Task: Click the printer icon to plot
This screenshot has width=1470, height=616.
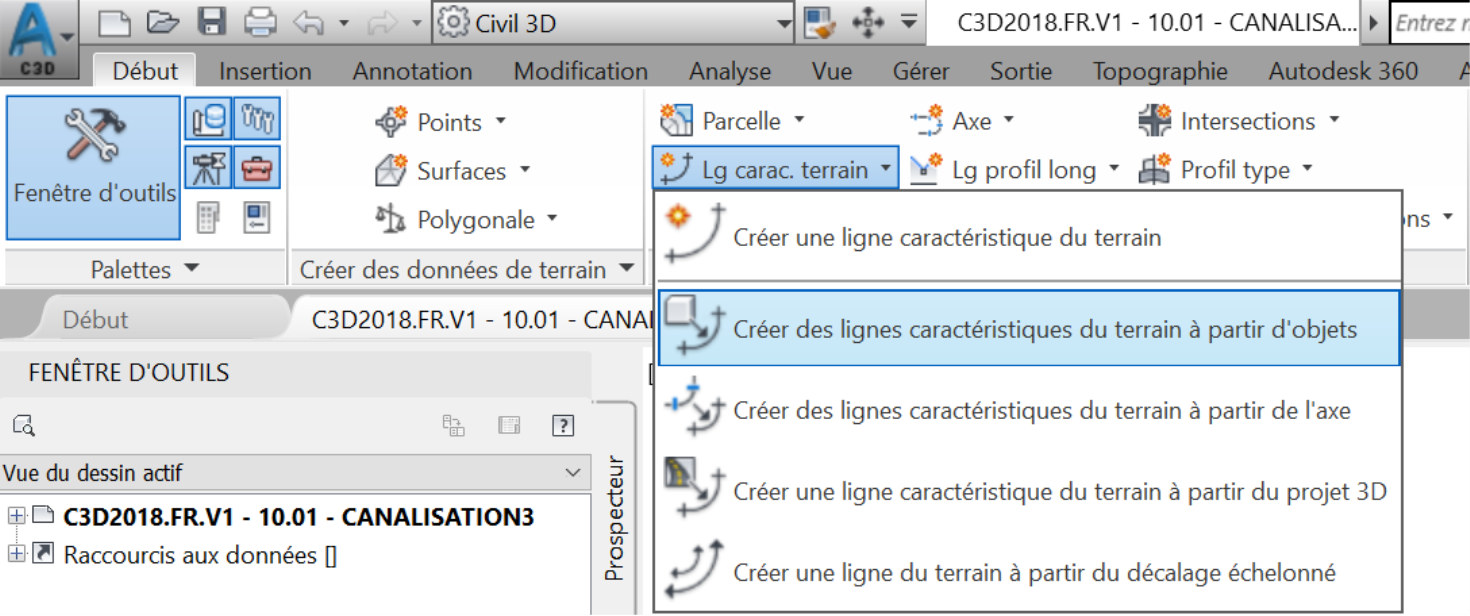Action: pyautogui.click(x=260, y=23)
